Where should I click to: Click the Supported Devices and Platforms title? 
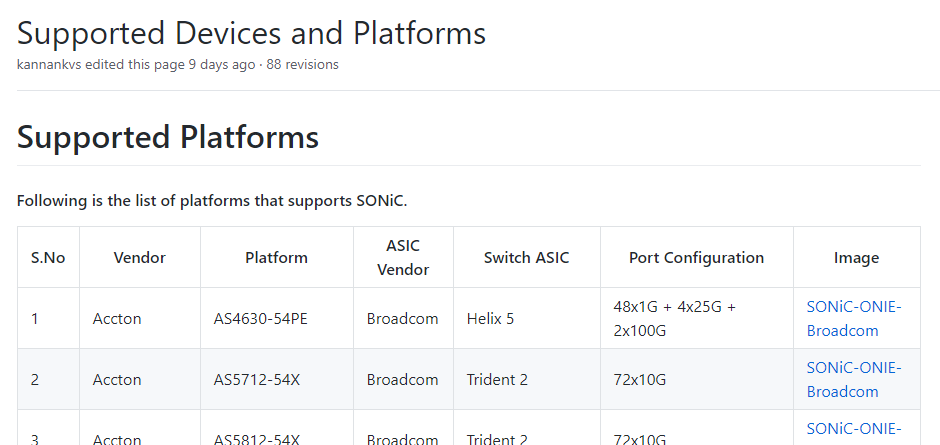point(251,33)
